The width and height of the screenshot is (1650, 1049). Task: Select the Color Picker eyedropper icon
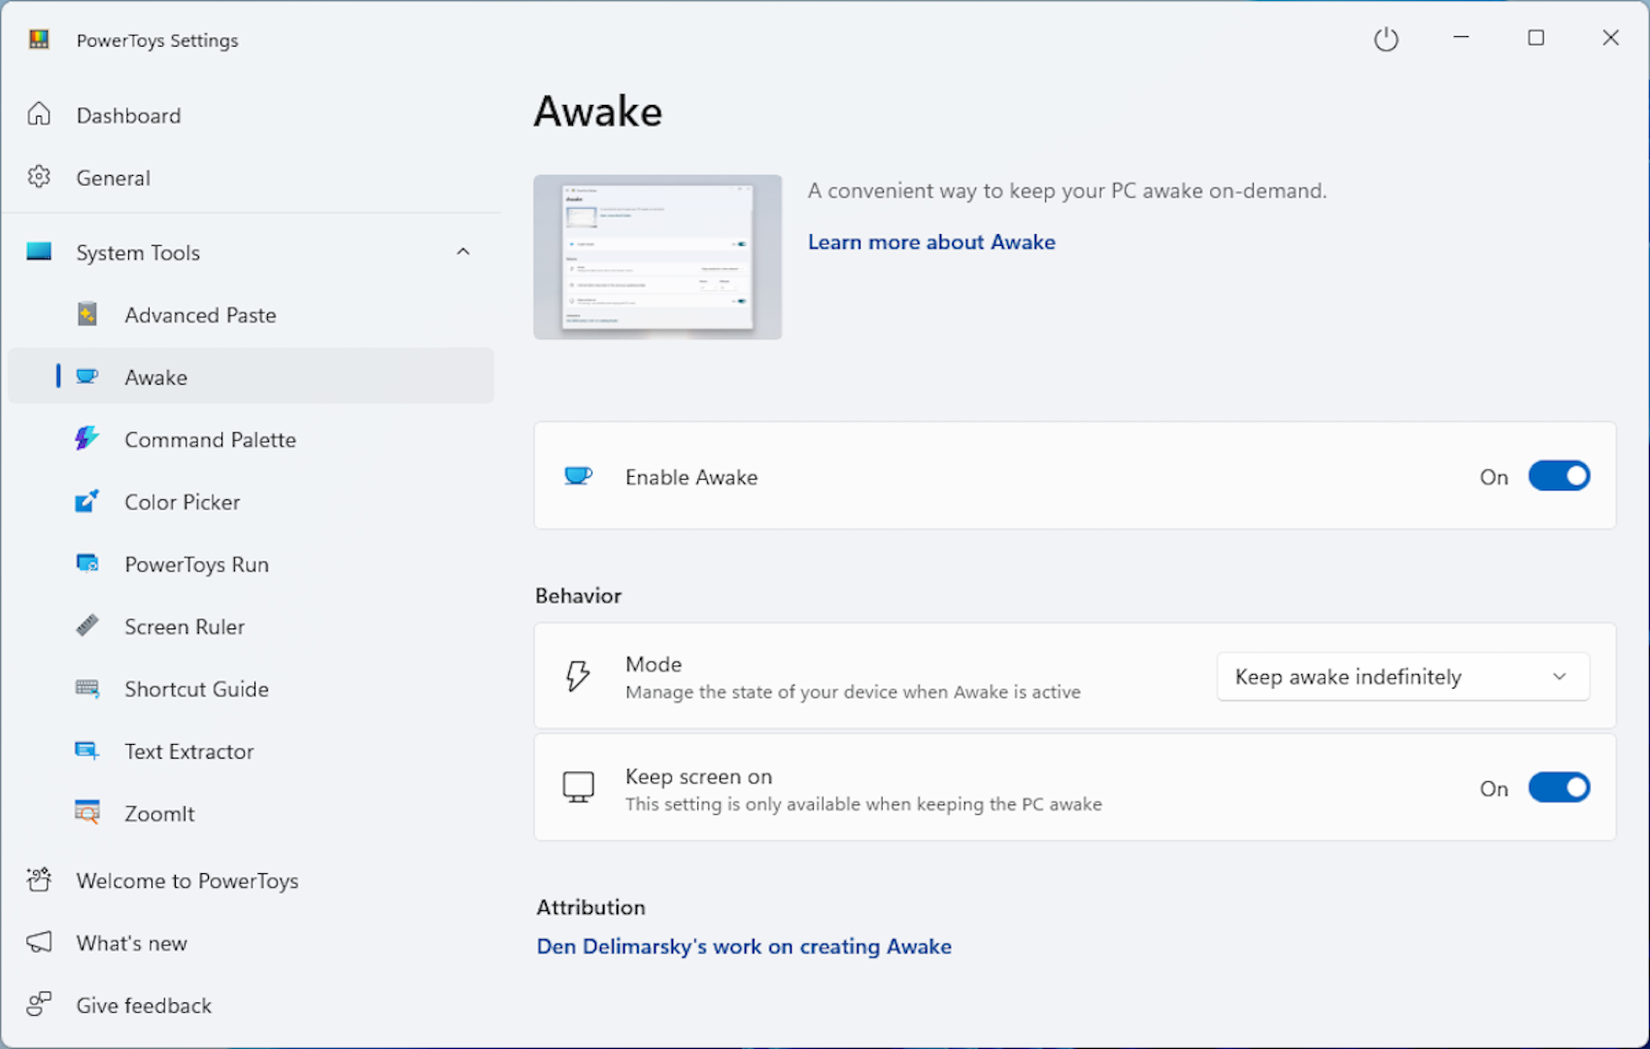click(x=87, y=501)
